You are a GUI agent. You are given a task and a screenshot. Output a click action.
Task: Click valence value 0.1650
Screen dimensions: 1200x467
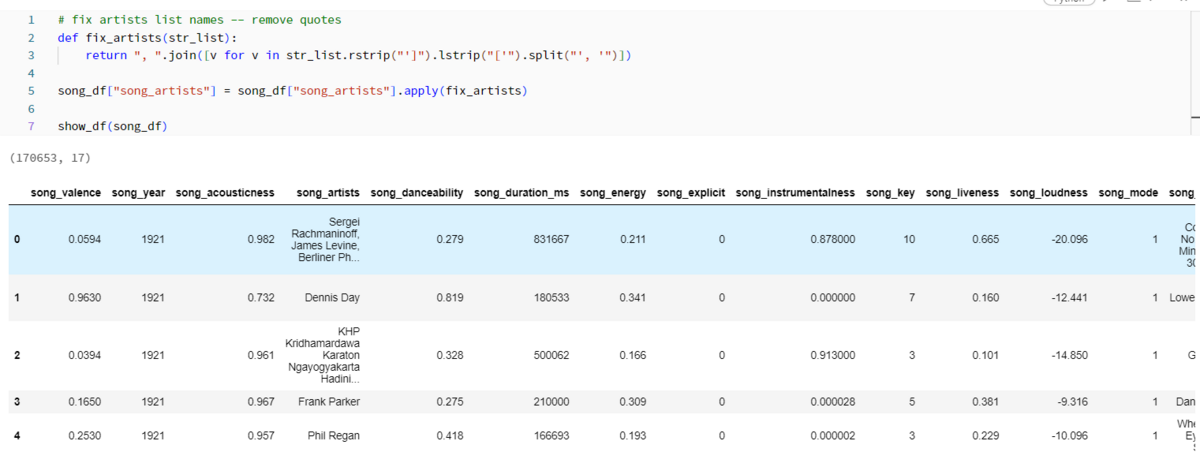tap(83, 402)
